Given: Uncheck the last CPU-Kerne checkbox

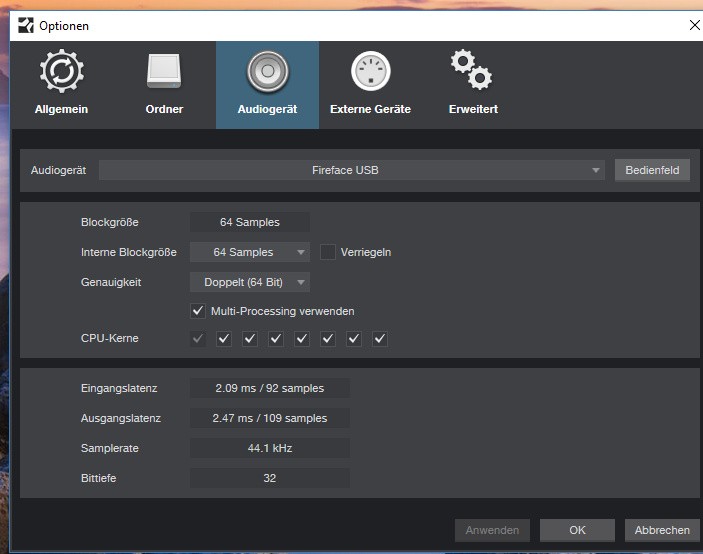Looking at the screenshot, I should pyautogui.click(x=380, y=339).
